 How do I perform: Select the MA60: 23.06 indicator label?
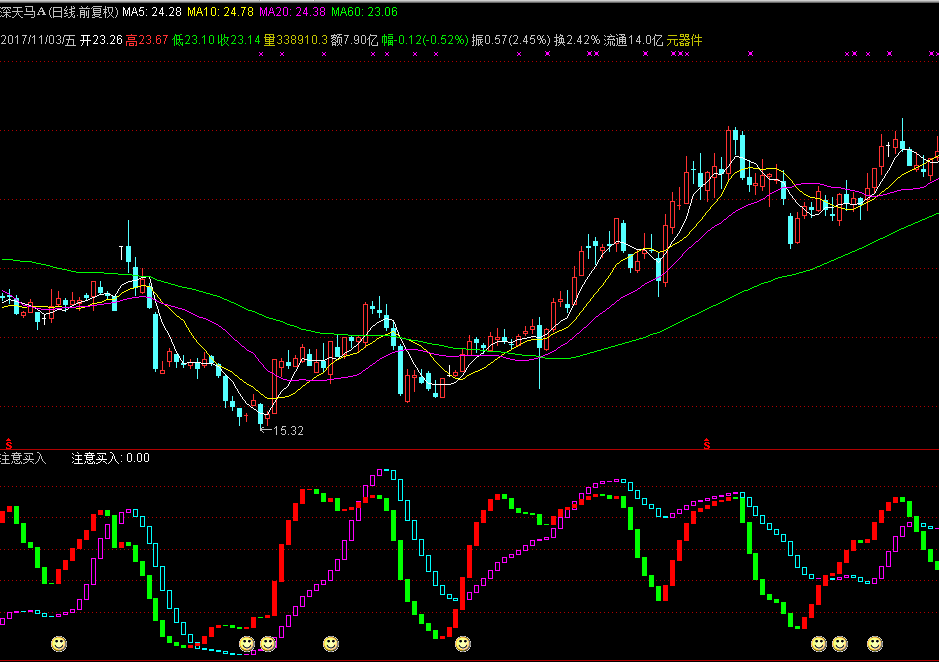tap(364, 12)
